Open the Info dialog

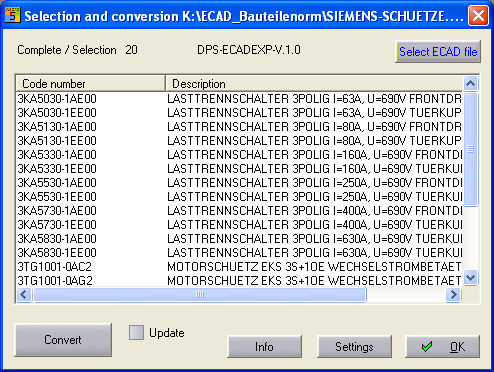264,347
